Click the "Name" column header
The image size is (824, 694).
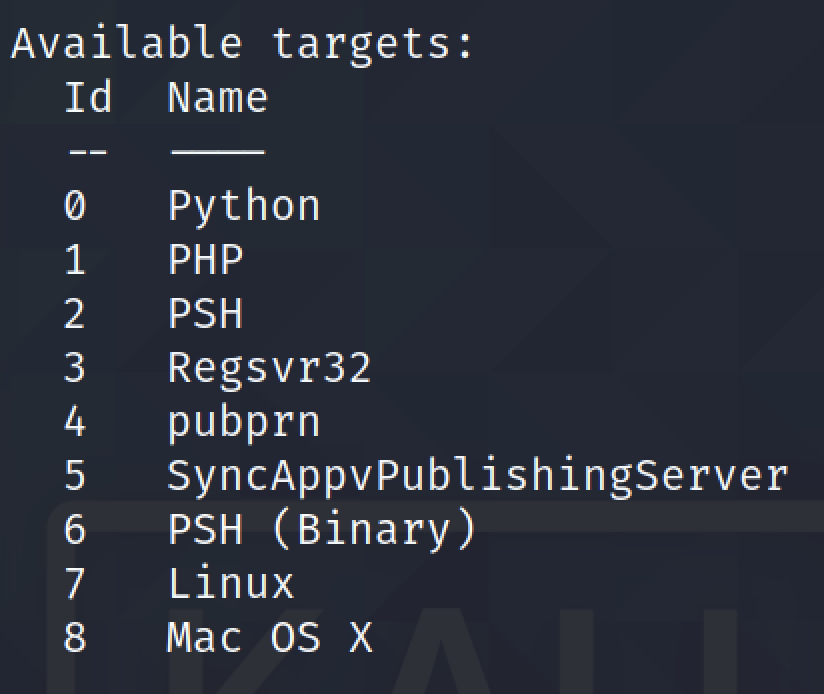coord(217,98)
